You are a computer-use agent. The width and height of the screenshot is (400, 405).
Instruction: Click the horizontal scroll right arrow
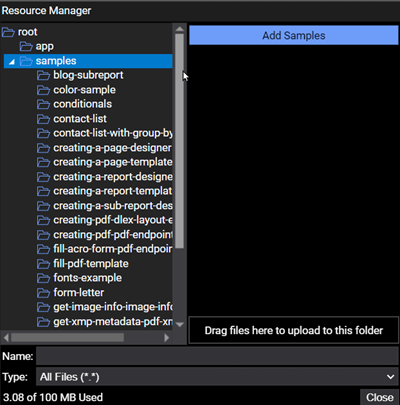(167, 338)
